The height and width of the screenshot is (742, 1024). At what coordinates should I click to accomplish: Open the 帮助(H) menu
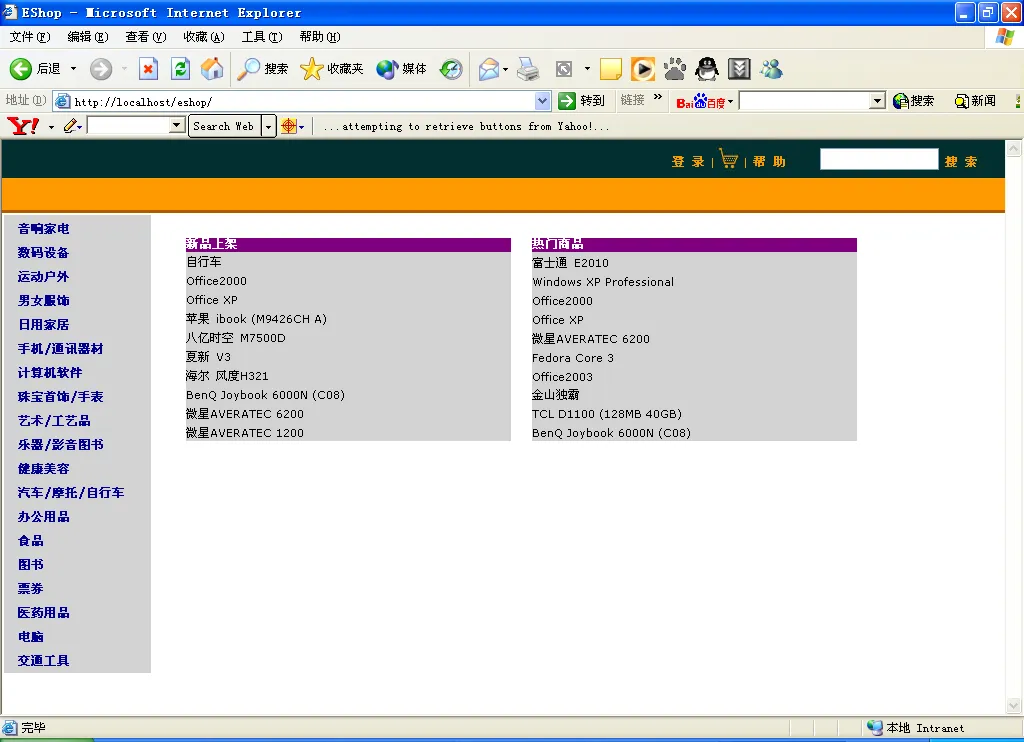click(320, 37)
